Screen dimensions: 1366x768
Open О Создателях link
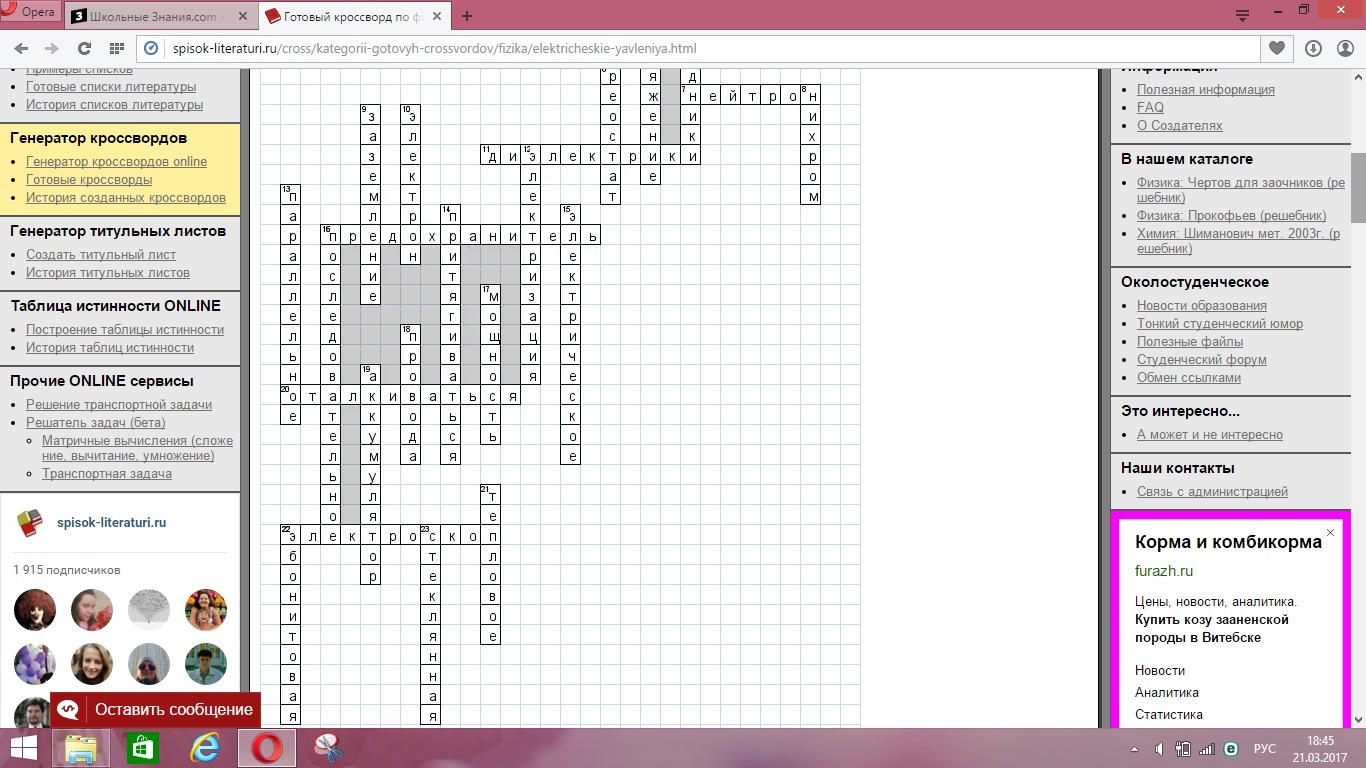coord(1180,126)
